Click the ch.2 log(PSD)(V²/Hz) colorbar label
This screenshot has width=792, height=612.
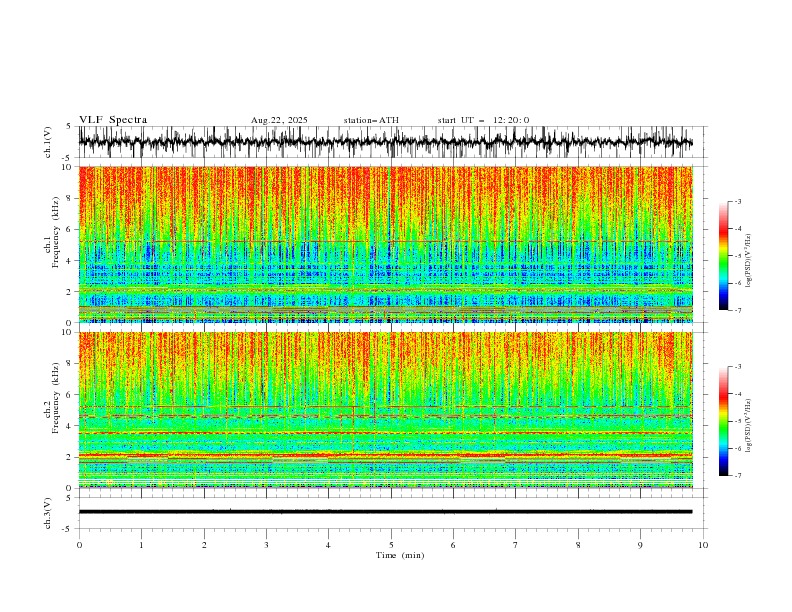[x=749, y=426]
